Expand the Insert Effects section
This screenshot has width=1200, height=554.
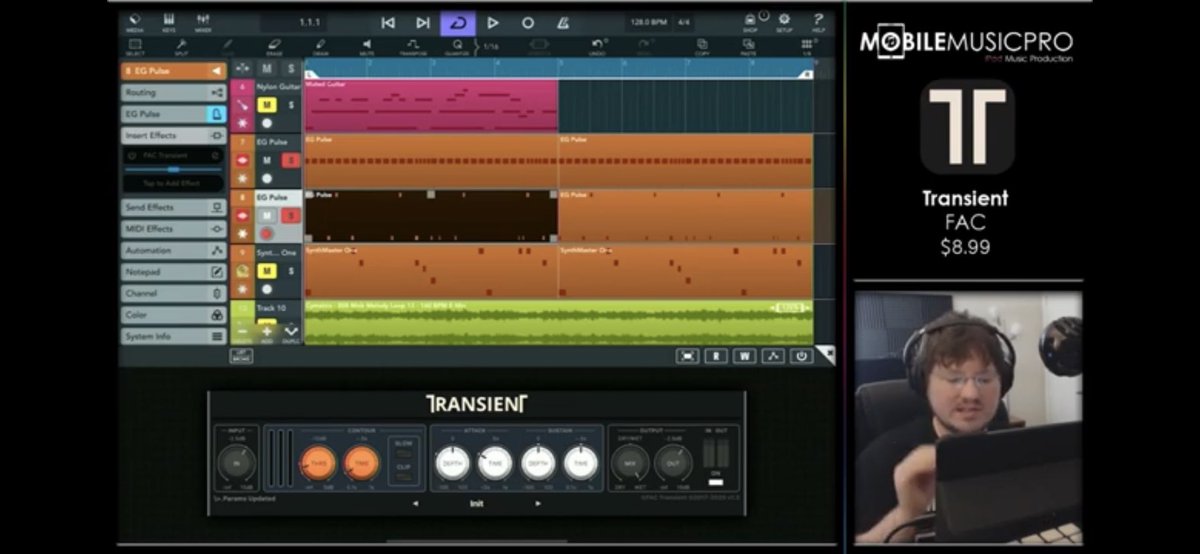[x=174, y=135]
